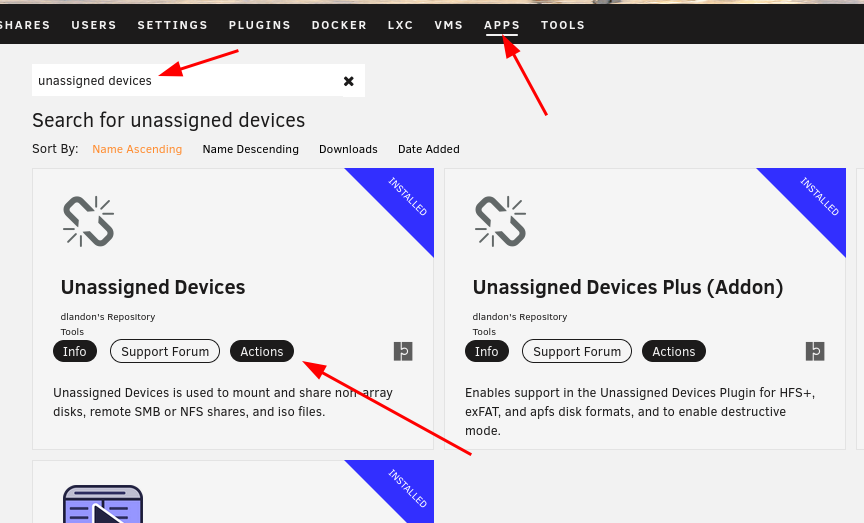Click the Unassigned Devices broken-link icon
Screen dimensions: 864x523
[89, 221]
